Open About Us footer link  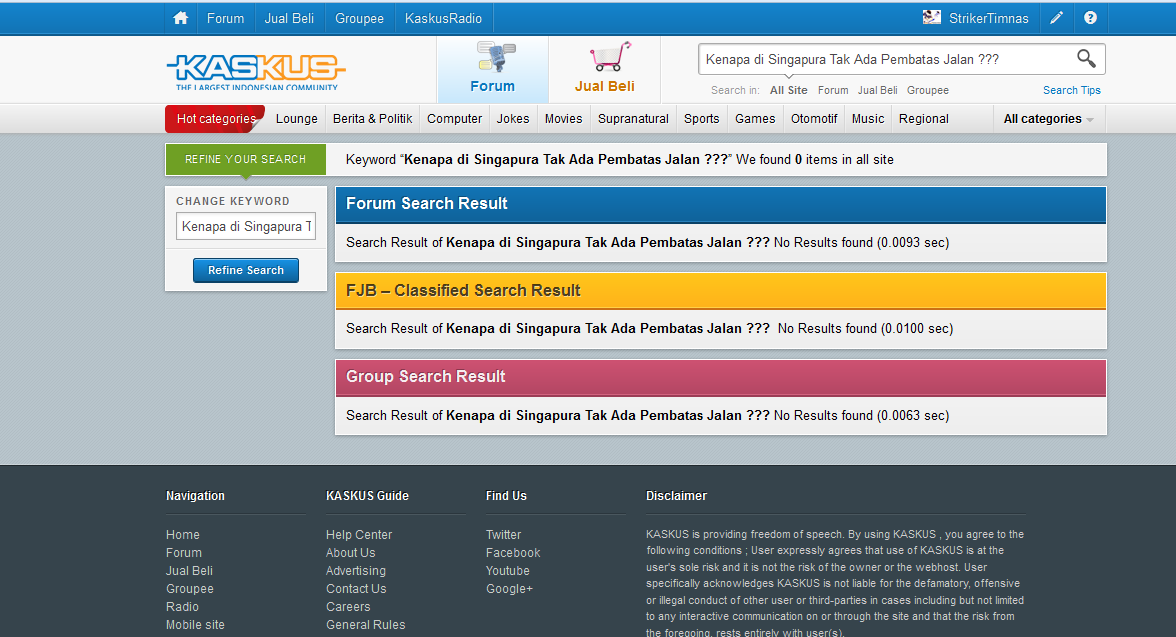tap(351, 552)
